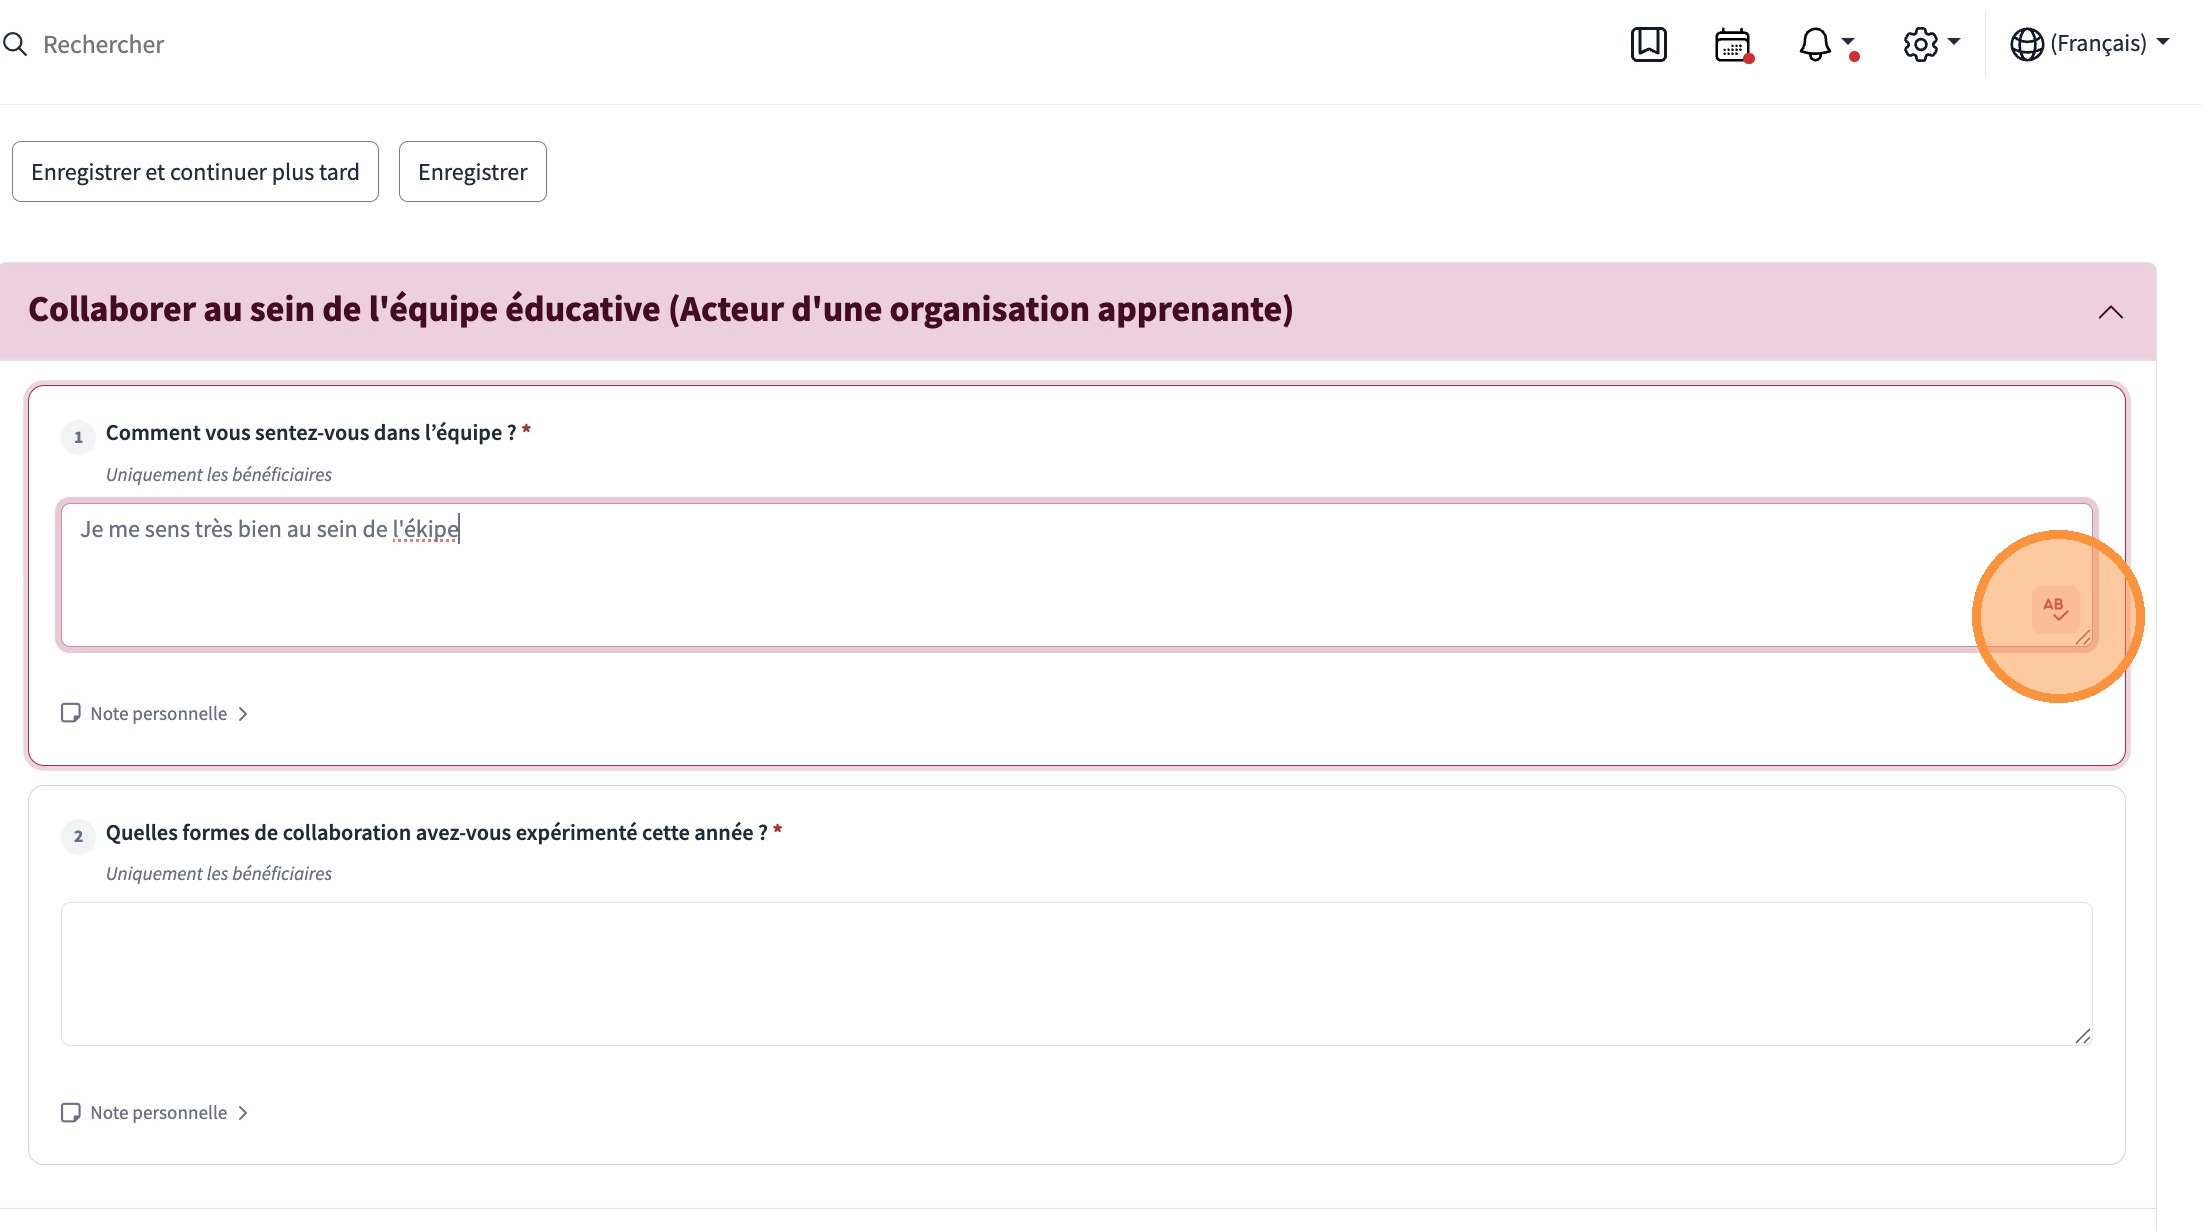Click Enregistrer et continuer plus tard
The width and height of the screenshot is (2202, 1231).
[x=195, y=172]
